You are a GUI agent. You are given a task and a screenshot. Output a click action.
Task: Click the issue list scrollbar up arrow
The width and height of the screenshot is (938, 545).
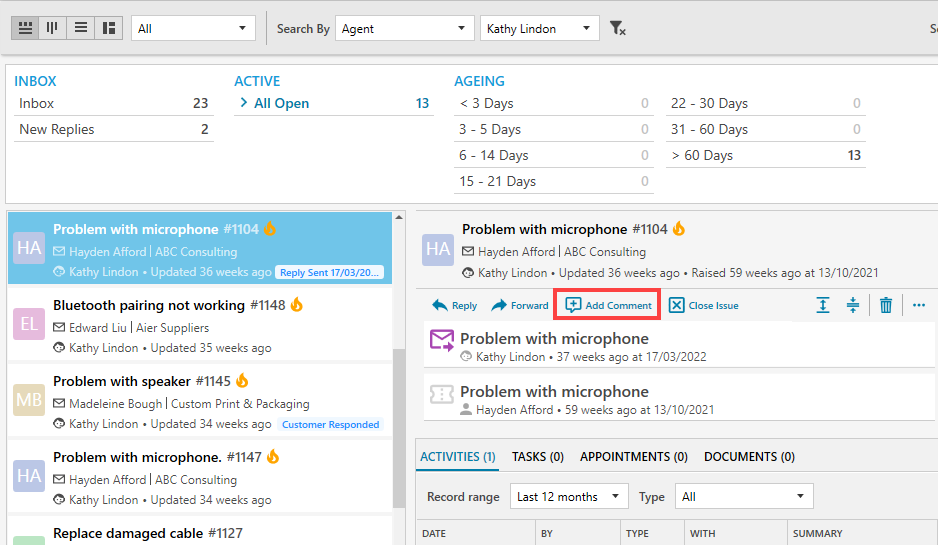click(399, 218)
